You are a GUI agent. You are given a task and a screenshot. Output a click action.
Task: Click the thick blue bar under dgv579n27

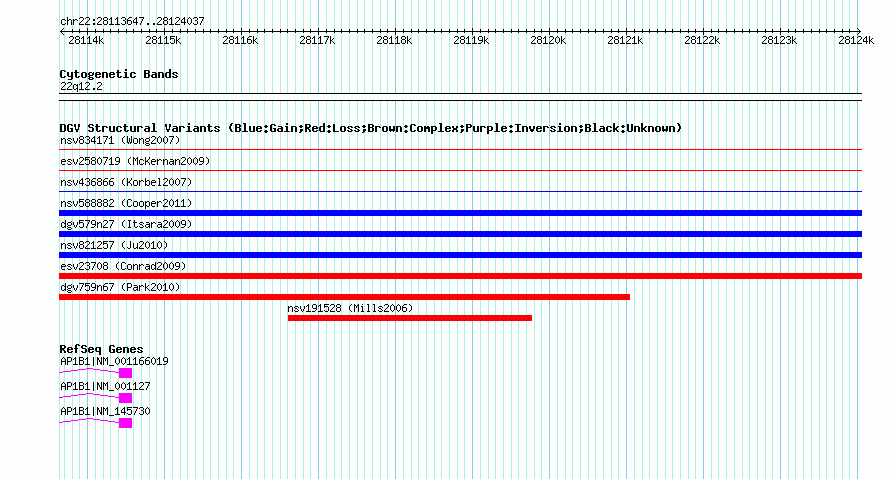point(460,234)
